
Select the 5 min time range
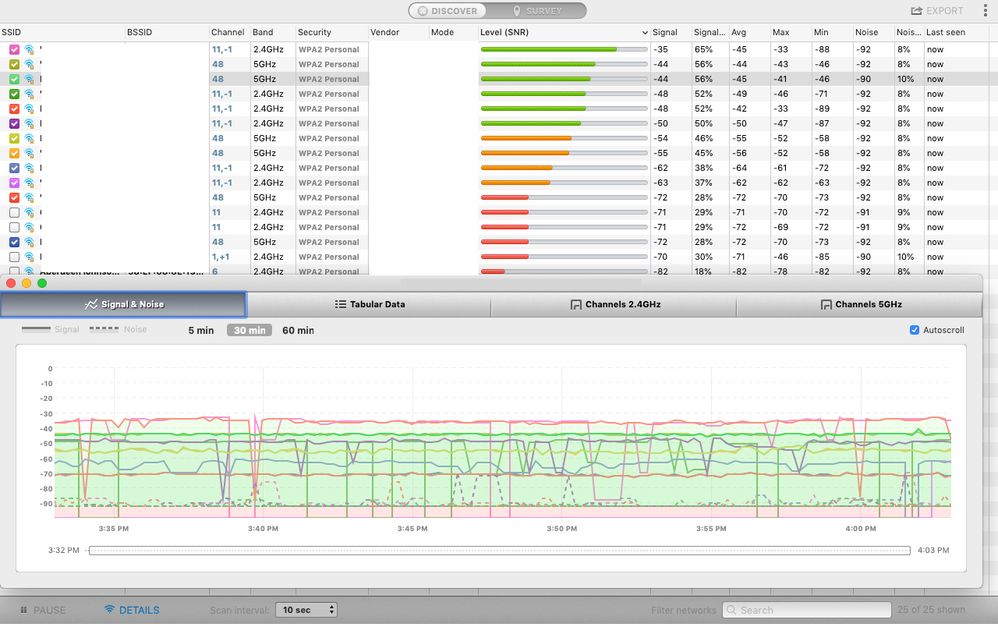pos(201,330)
